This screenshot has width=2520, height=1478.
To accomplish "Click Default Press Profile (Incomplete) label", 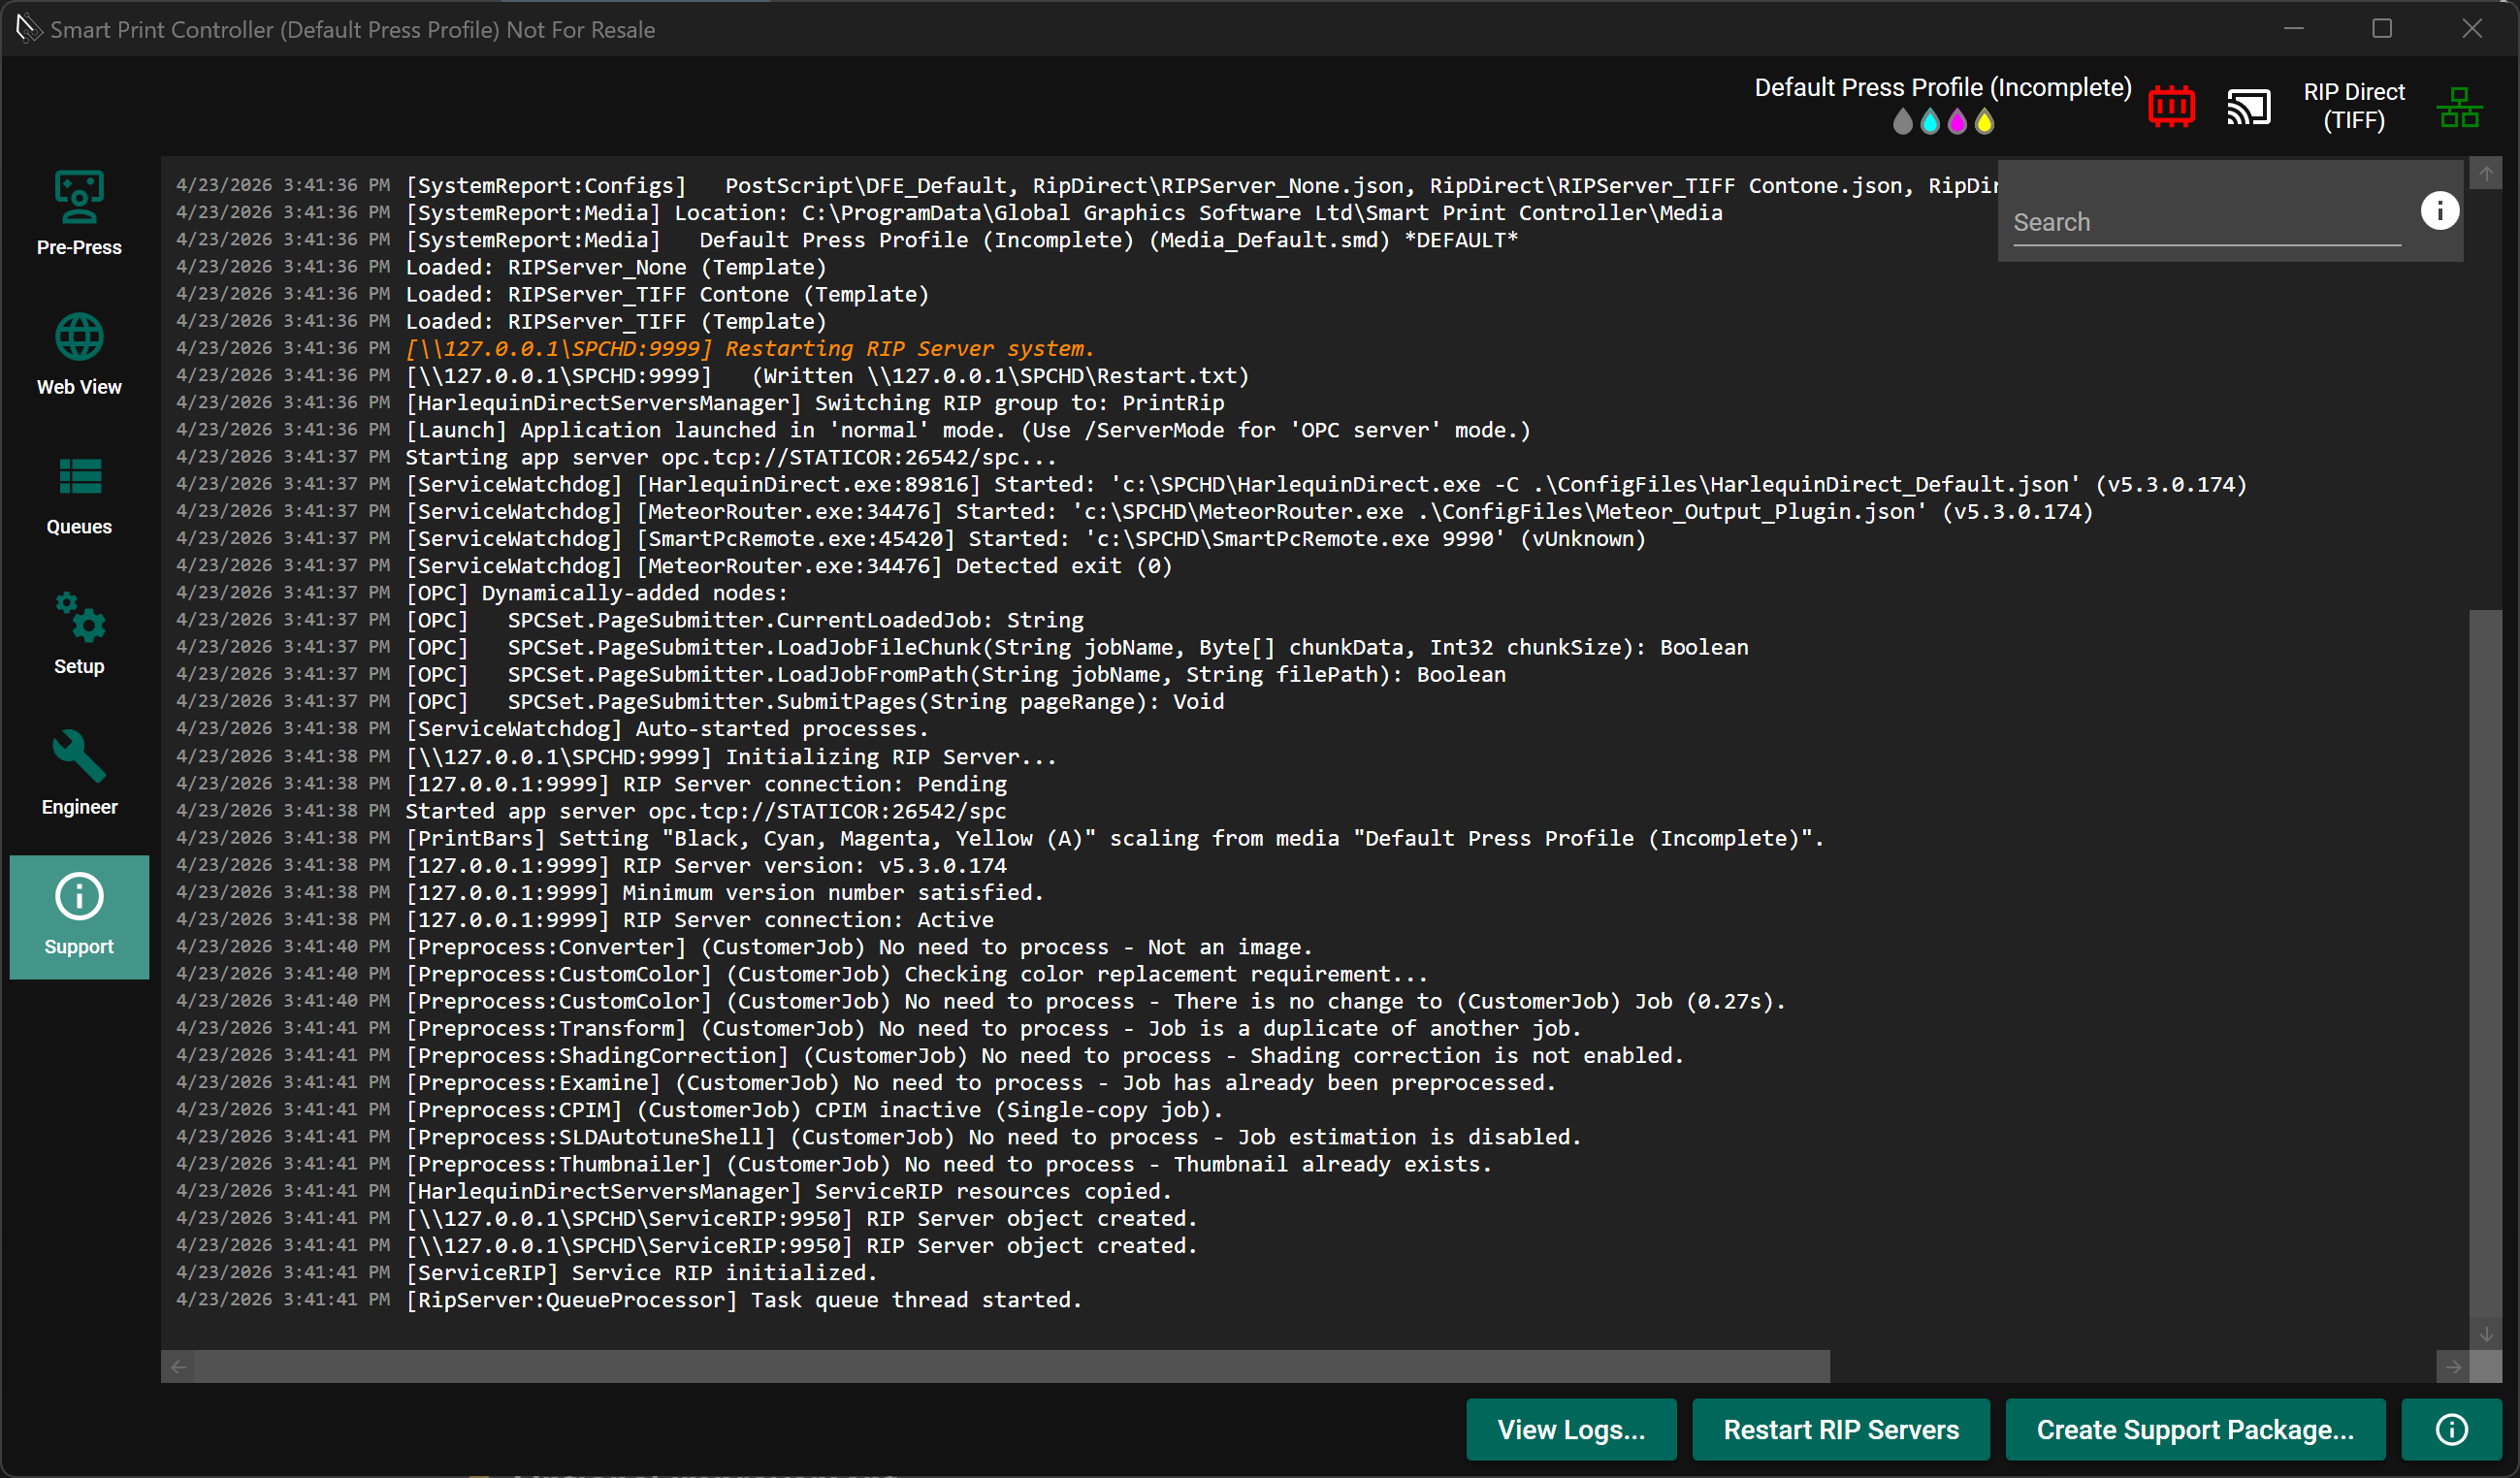I will 1943,88.
